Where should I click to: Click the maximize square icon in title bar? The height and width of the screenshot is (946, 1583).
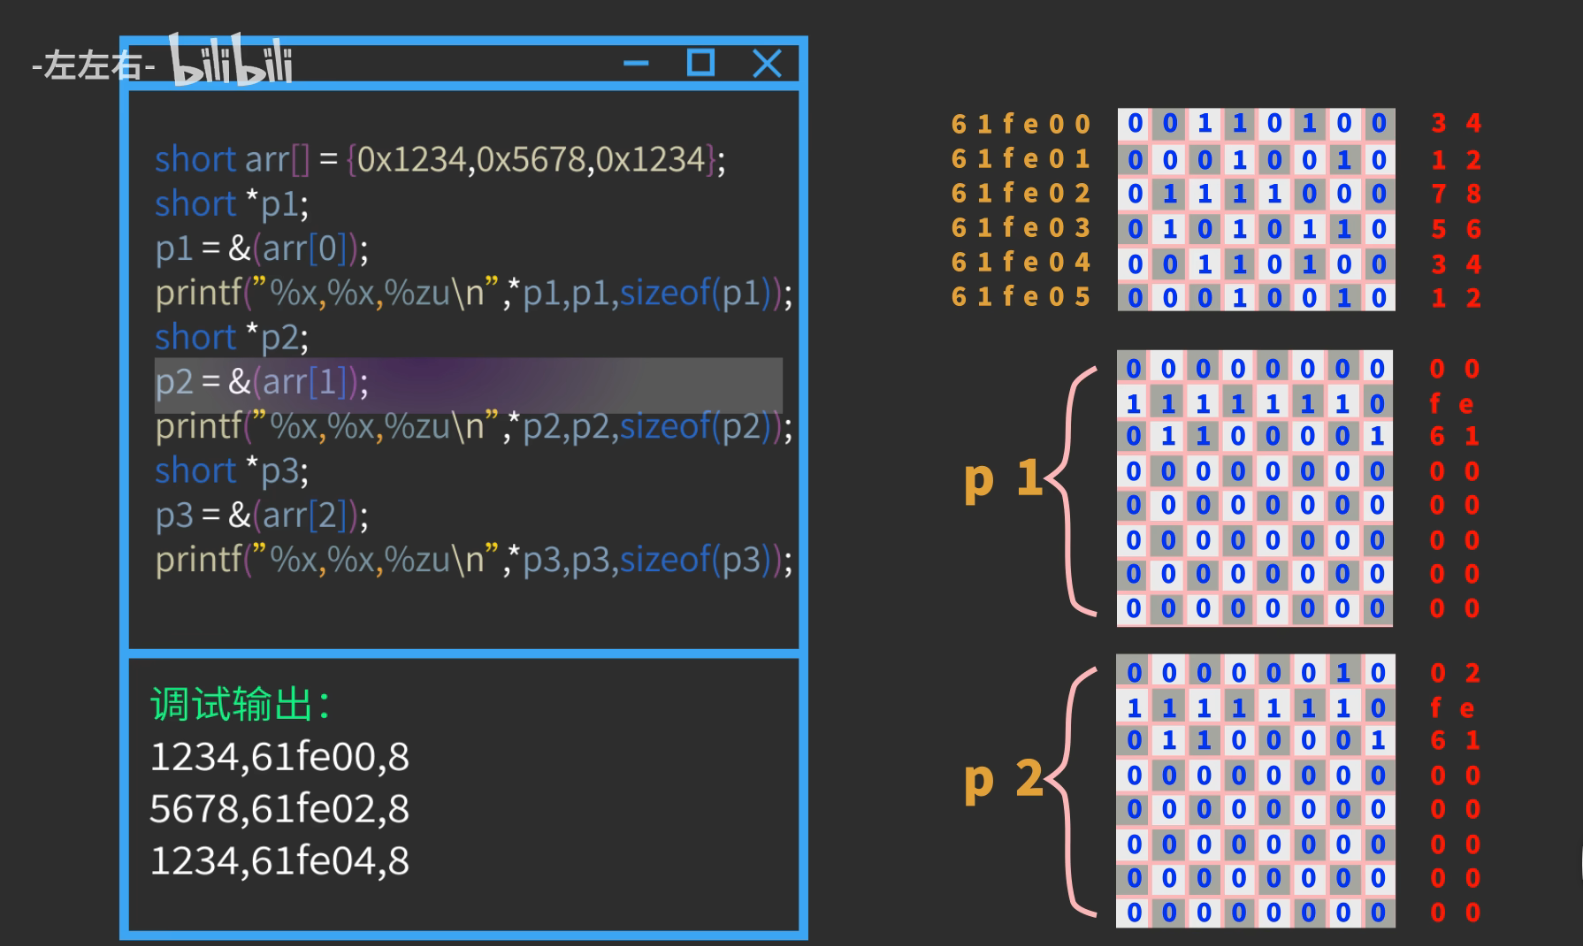click(700, 63)
